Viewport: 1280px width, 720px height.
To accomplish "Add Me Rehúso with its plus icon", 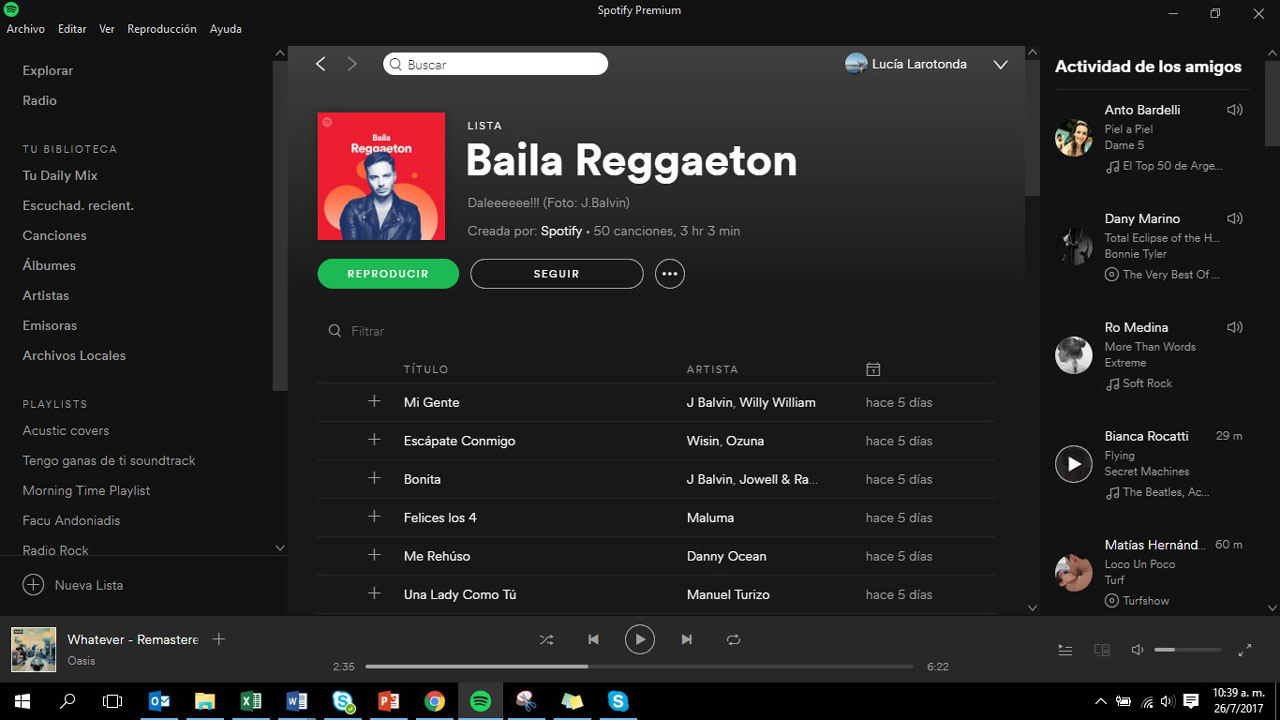I will [x=374, y=555].
